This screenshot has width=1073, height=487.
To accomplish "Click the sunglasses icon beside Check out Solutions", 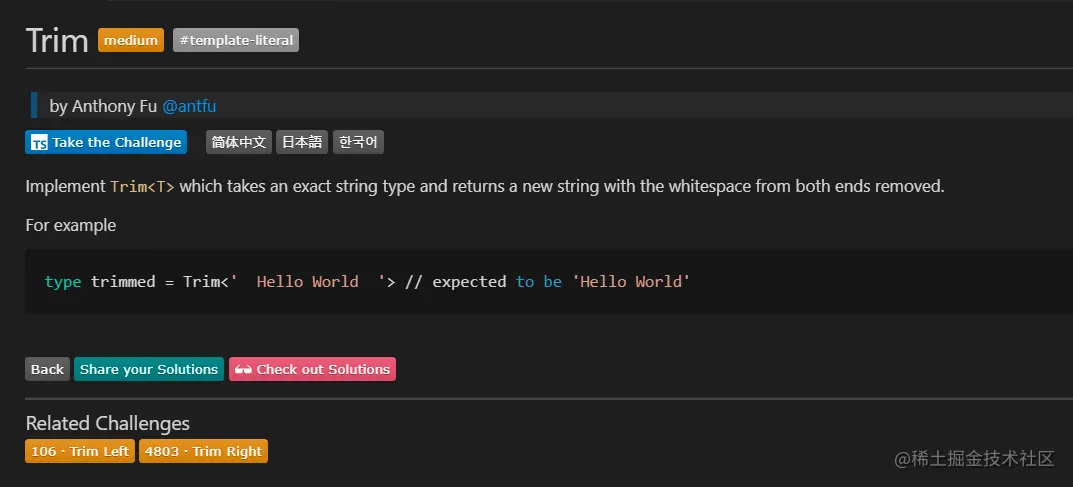I will click(x=243, y=369).
